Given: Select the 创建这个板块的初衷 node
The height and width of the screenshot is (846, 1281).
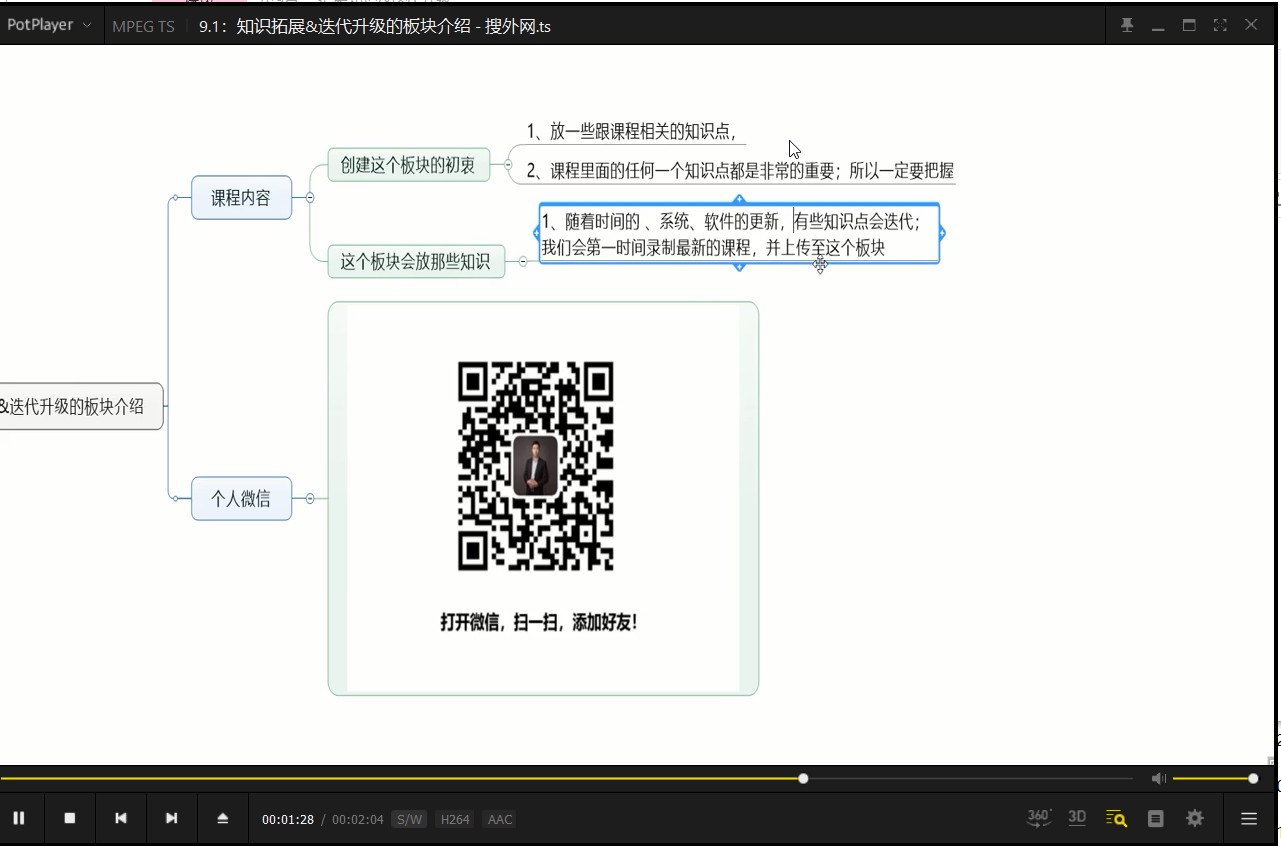Looking at the screenshot, I should (409, 165).
